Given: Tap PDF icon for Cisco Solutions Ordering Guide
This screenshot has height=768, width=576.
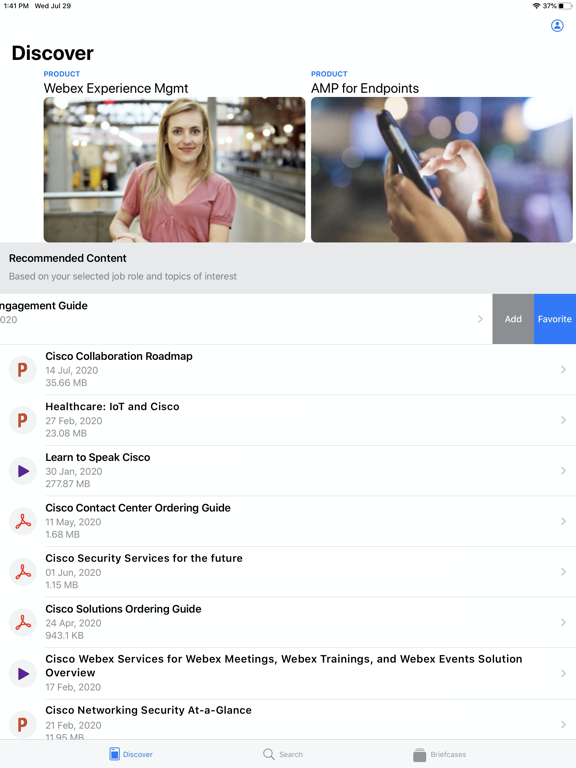Looking at the screenshot, I should [23, 623].
